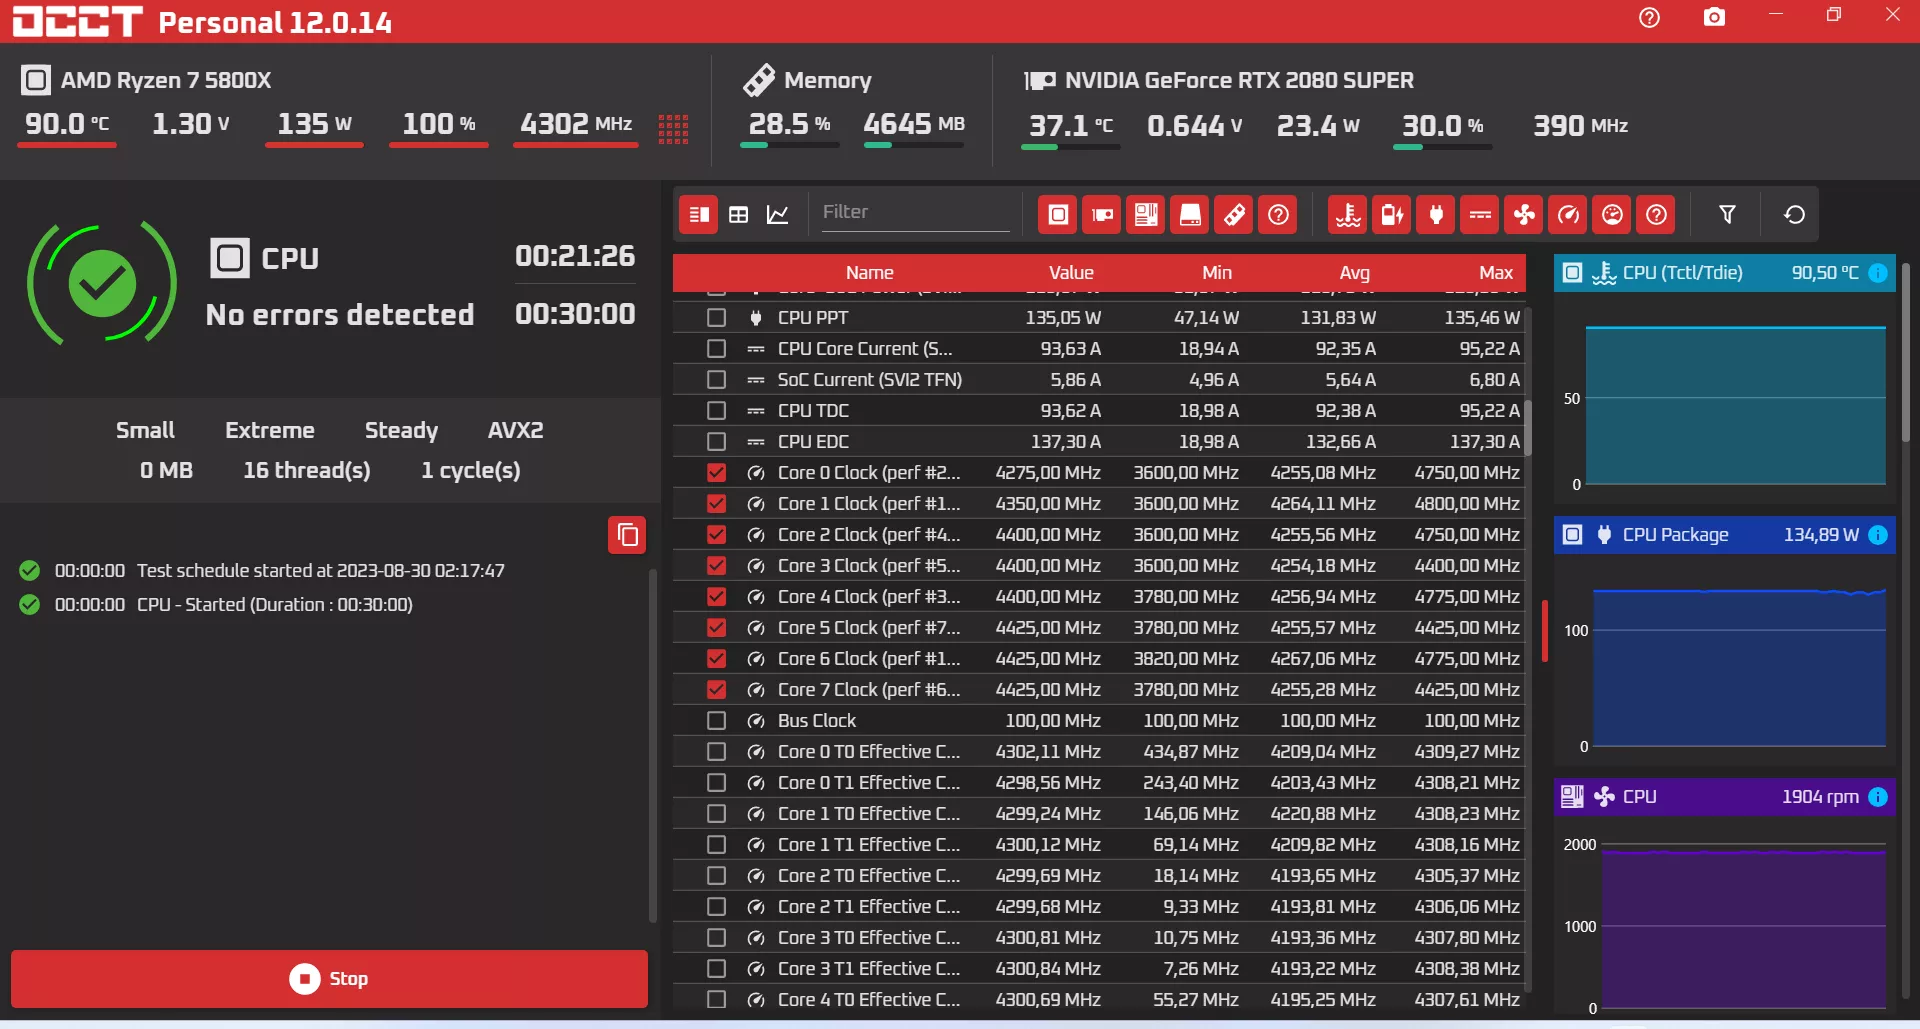Sort sensors by the Min column
The width and height of the screenshot is (1920, 1029).
[x=1217, y=273]
